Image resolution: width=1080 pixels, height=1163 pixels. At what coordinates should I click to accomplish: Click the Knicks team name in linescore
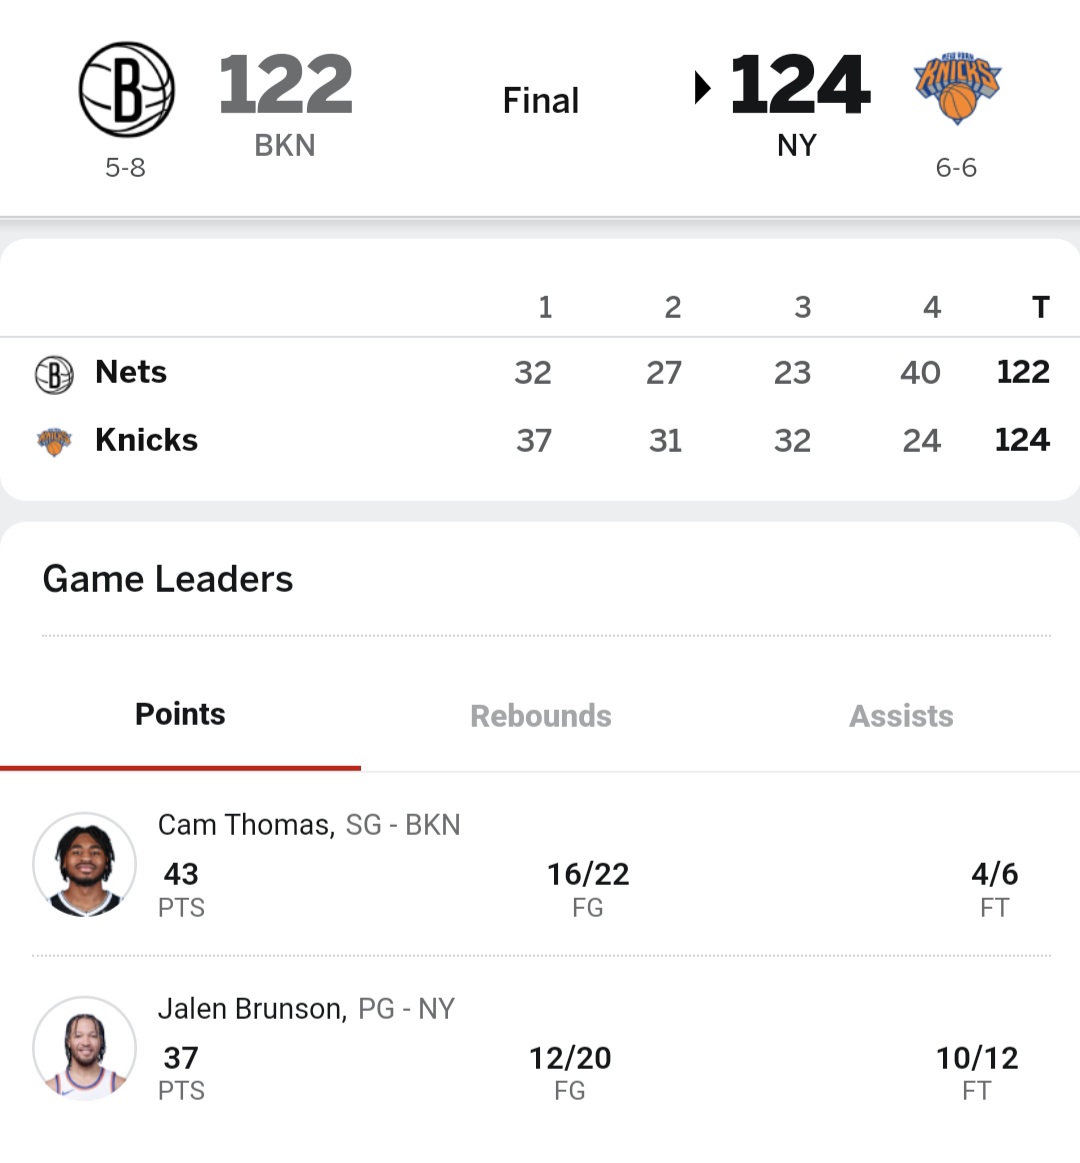pos(147,440)
